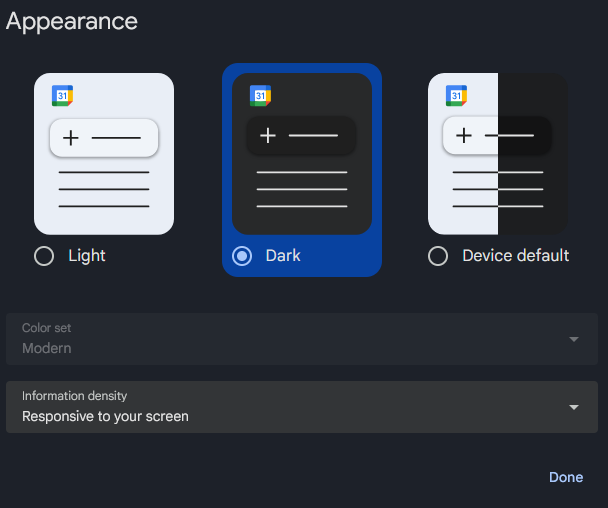Click the Light label text
The height and width of the screenshot is (508, 608).
click(x=87, y=256)
